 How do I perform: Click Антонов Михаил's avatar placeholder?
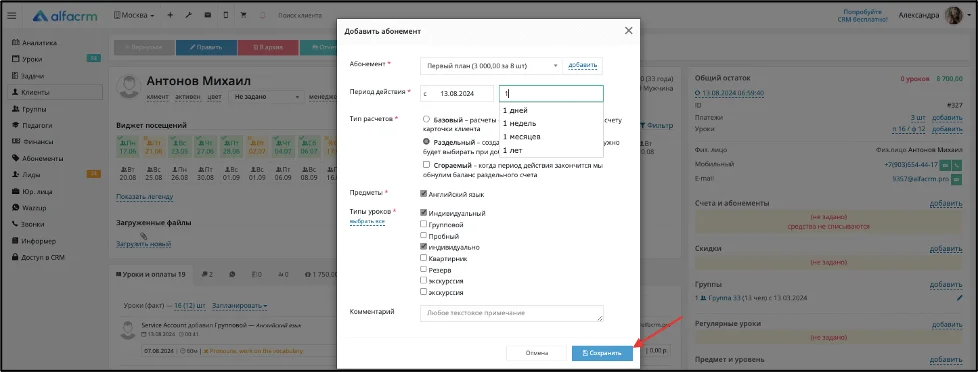pos(128,86)
